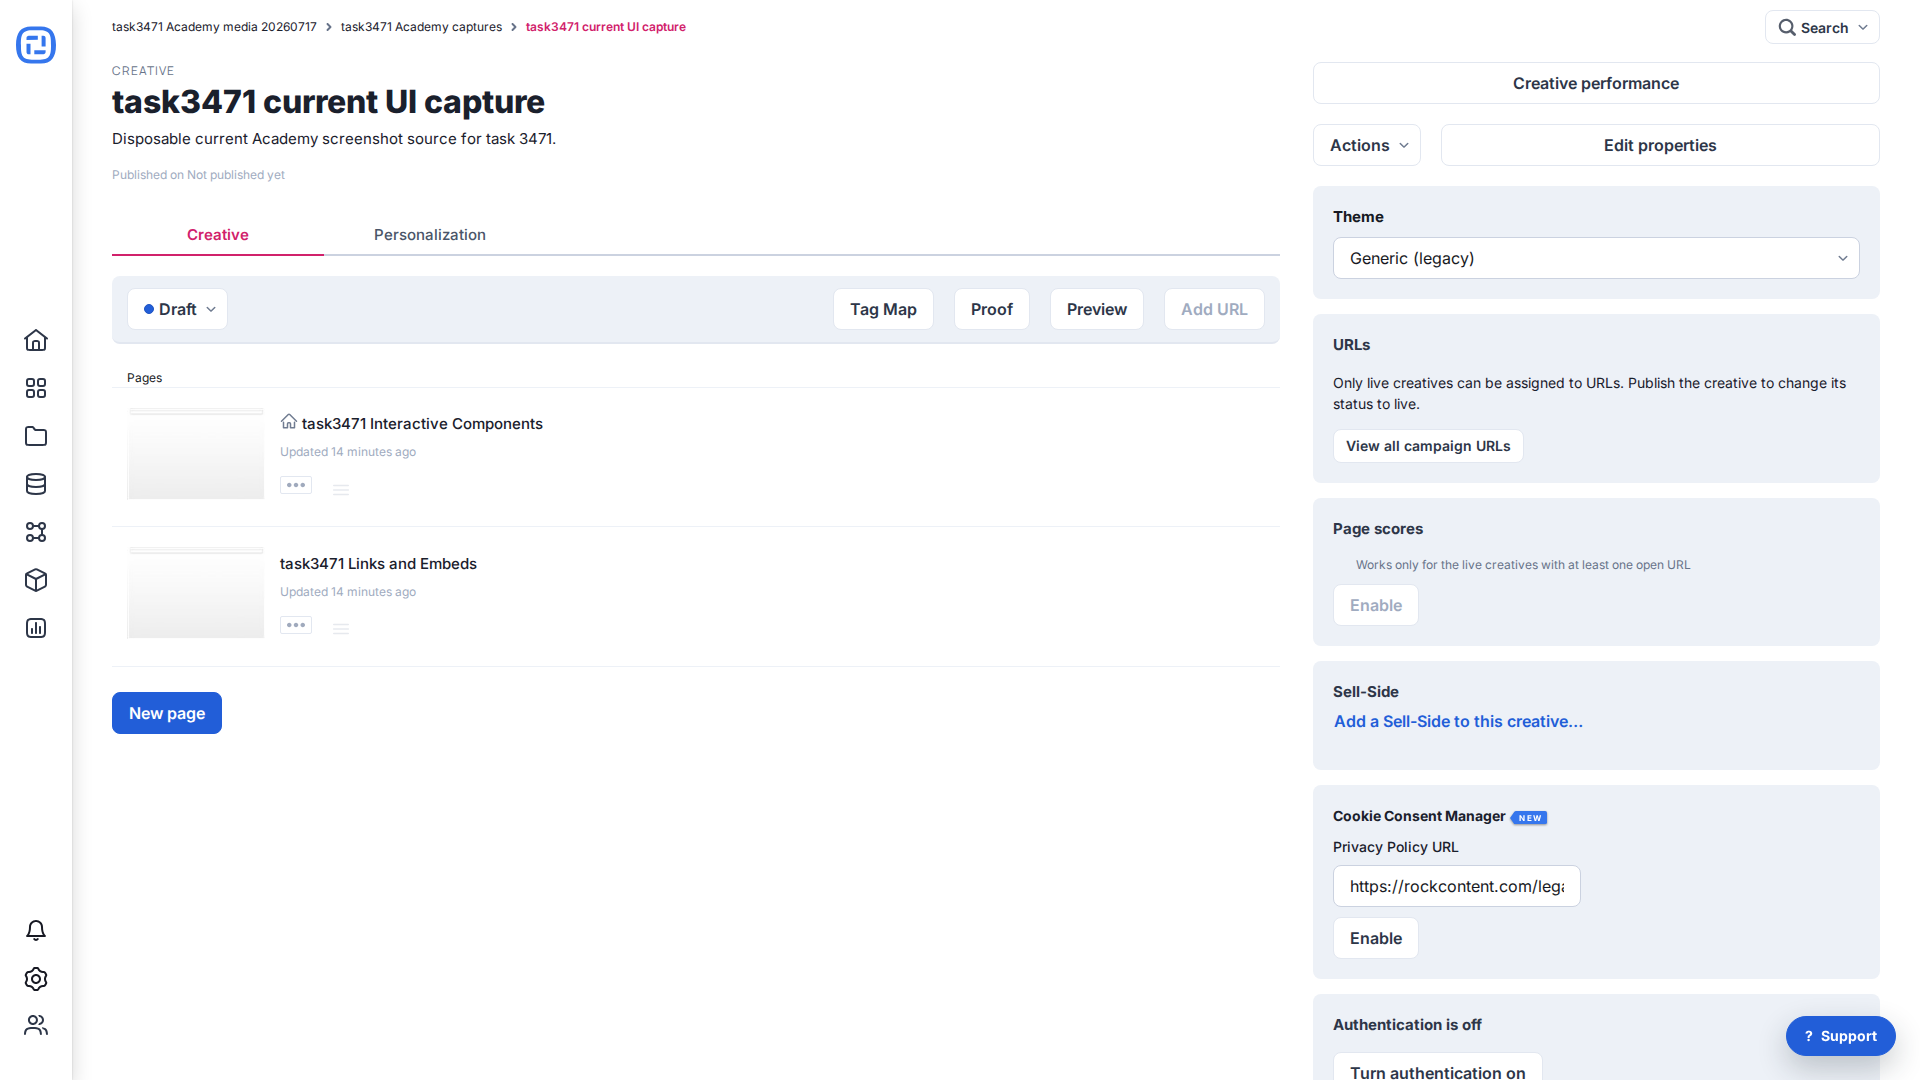Click the current UI capture breadcrumb
Viewport: 1920px width, 1080px height.
pos(606,27)
